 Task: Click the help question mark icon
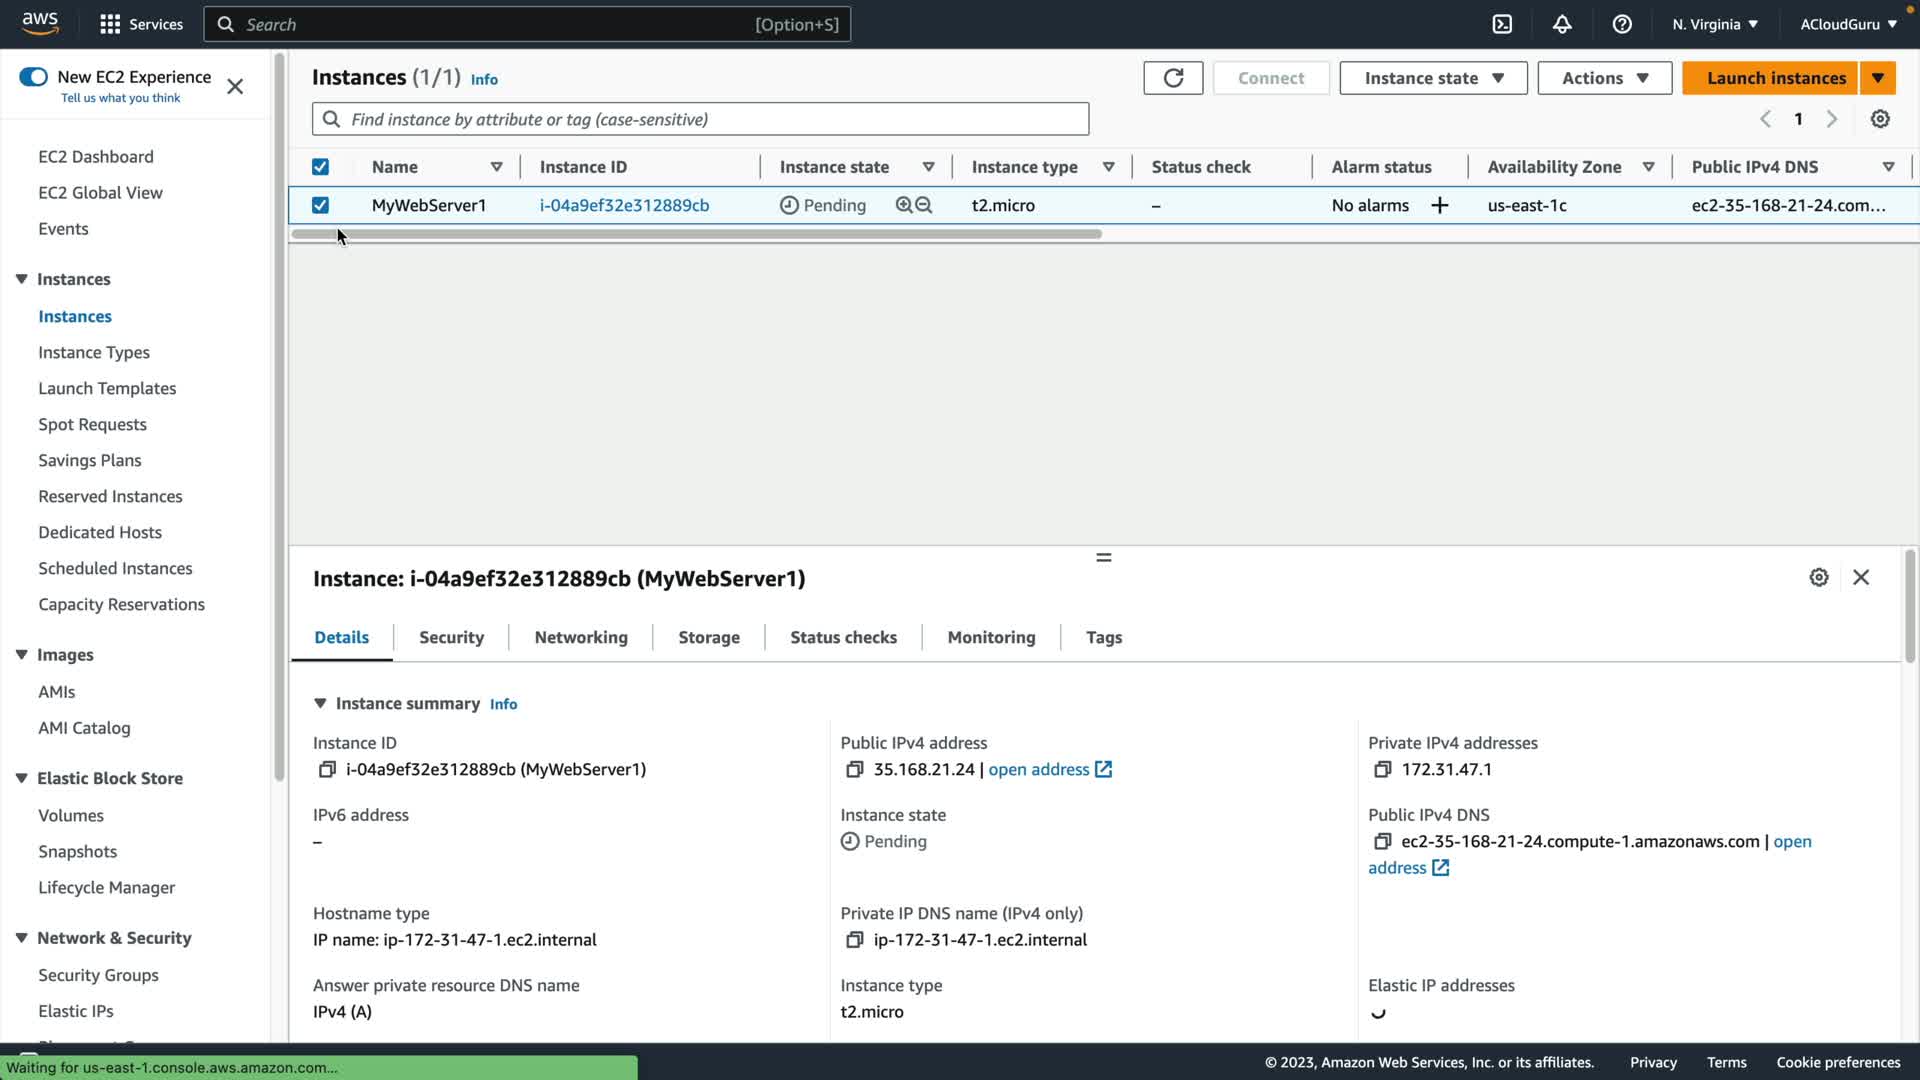[1622, 24]
